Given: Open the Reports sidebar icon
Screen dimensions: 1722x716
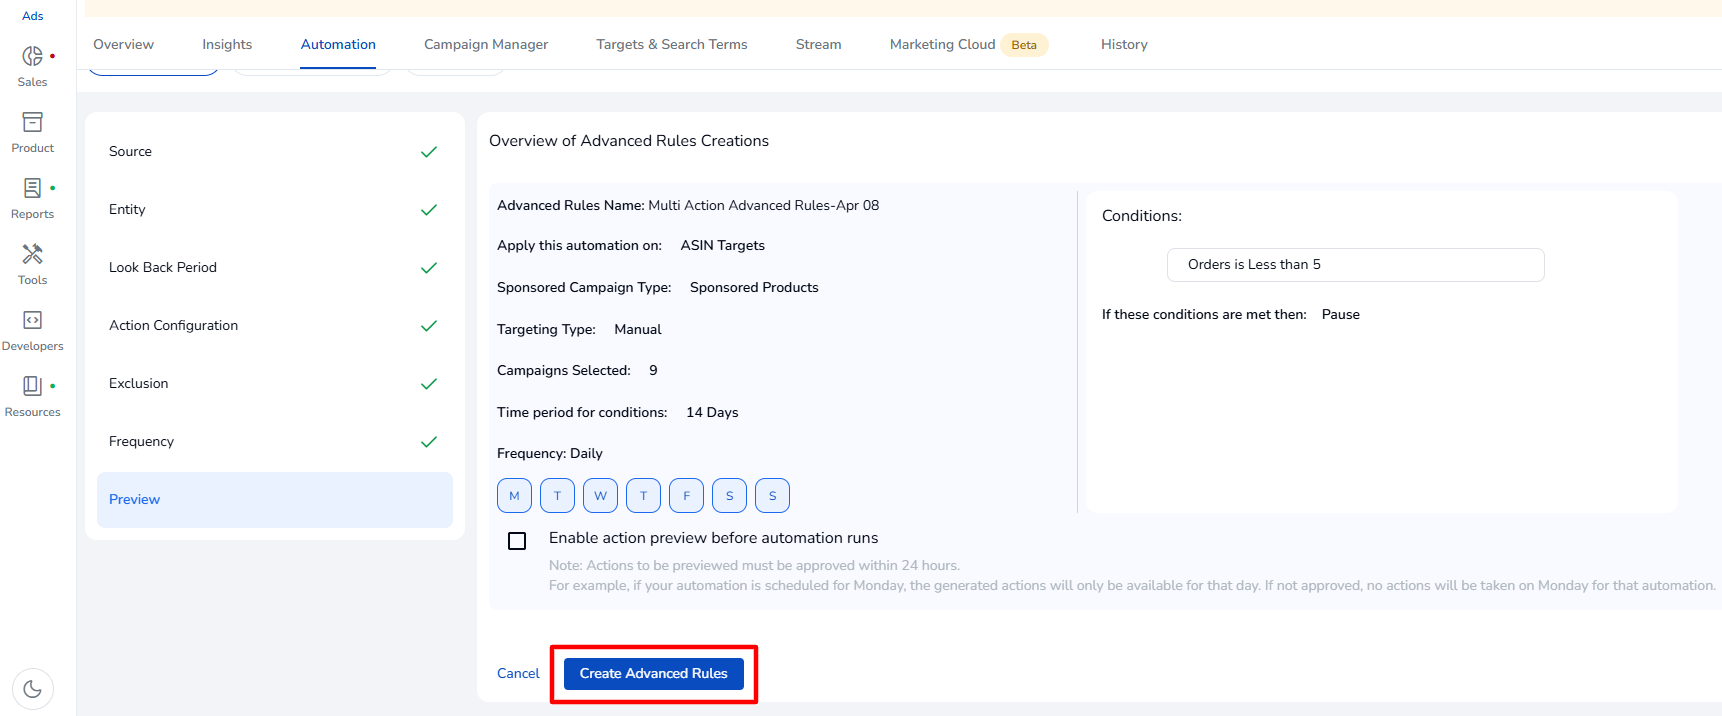Looking at the screenshot, I should (x=32, y=189).
